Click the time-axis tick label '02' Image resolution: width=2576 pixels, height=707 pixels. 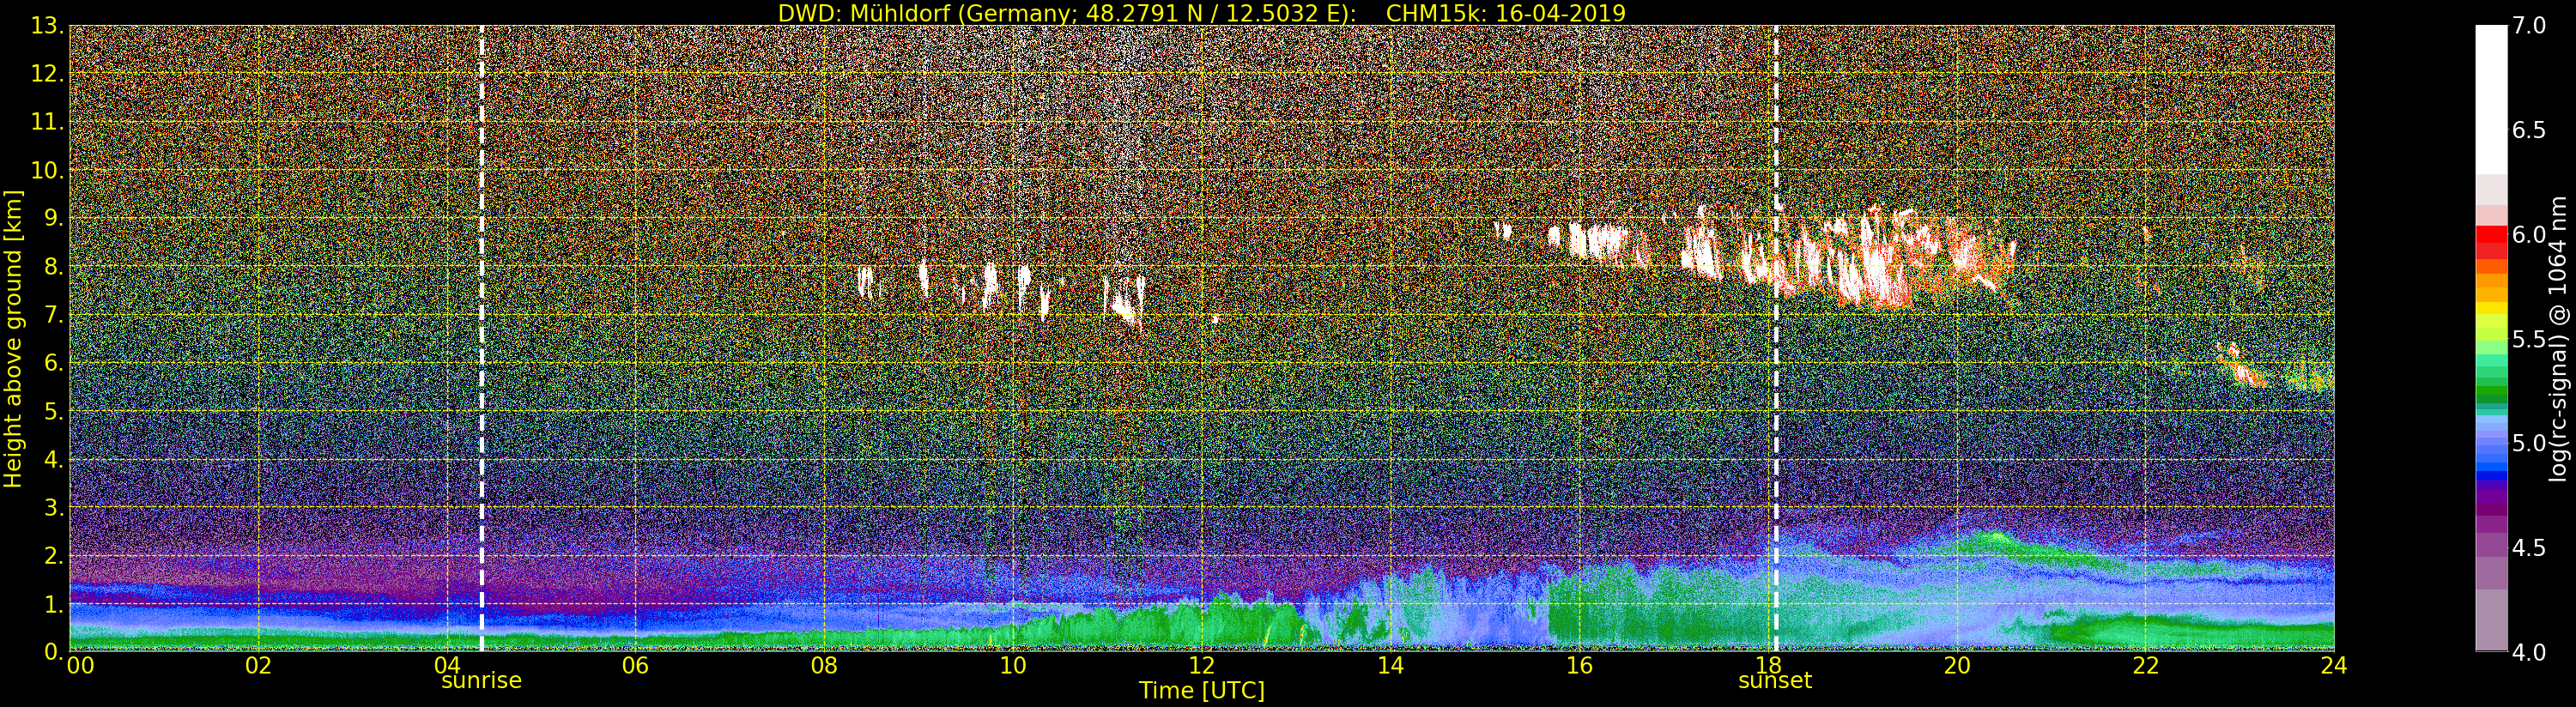258,666
